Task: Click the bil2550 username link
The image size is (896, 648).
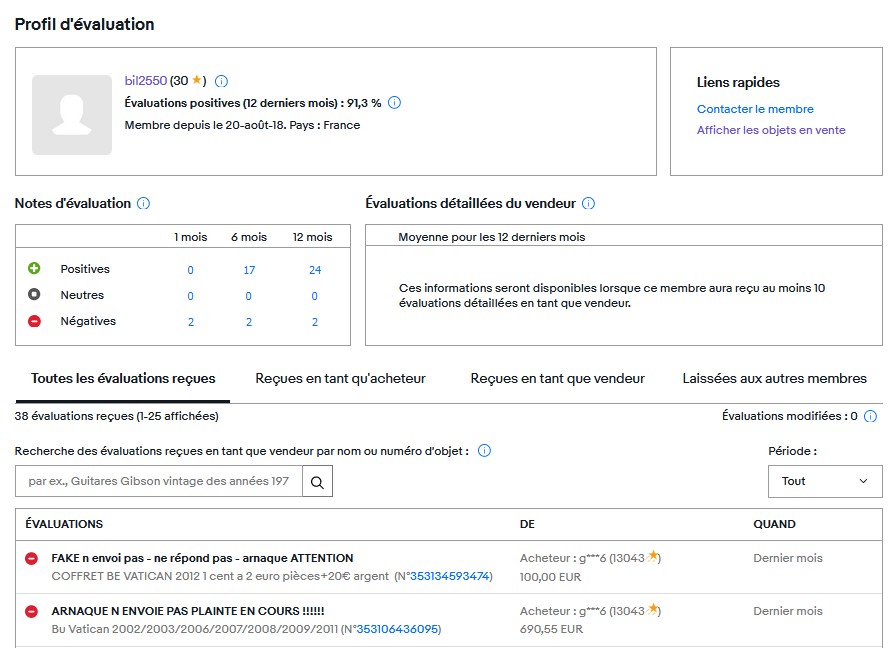Action: pos(145,81)
